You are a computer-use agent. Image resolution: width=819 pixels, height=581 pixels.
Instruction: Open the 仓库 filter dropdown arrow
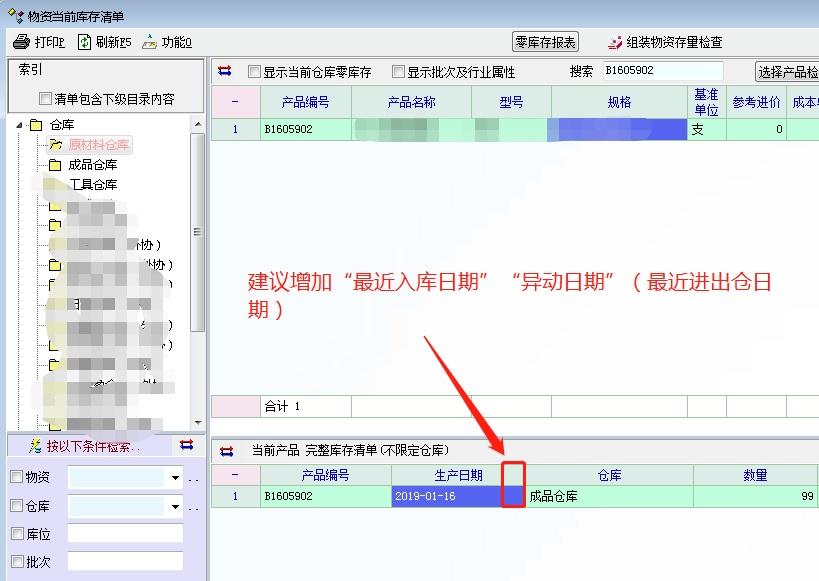point(176,506)
